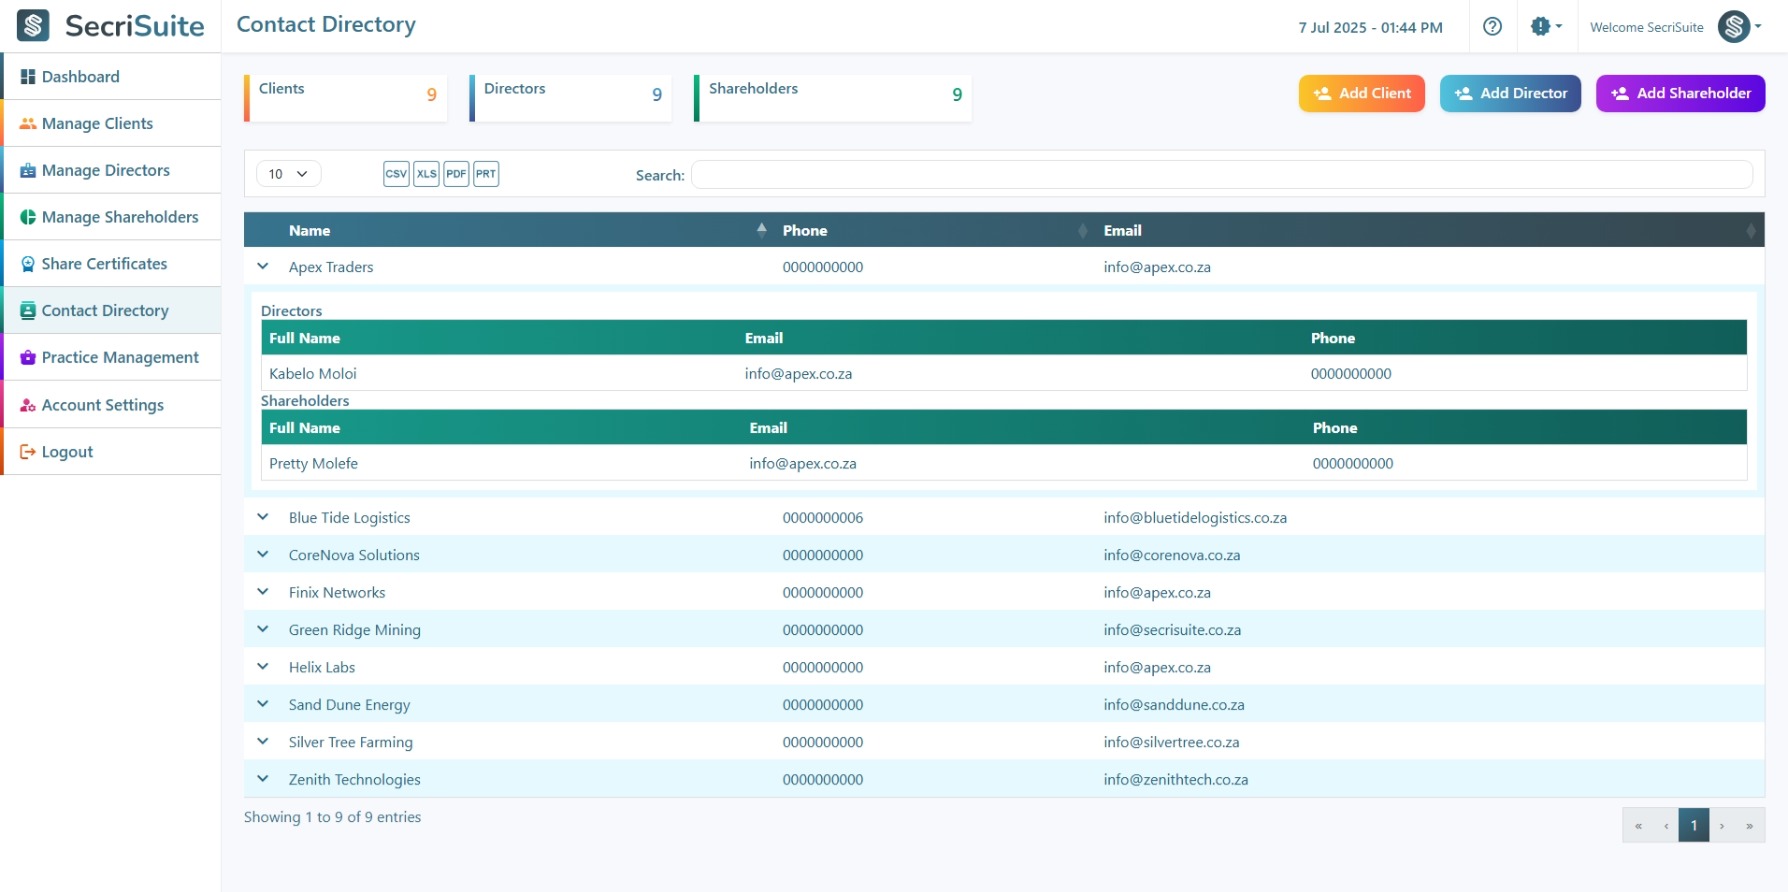Viewport: 1788px width, 892px height.
Task: Click email info@silvertree.co.za
Action: click(x=1172, y=742)
